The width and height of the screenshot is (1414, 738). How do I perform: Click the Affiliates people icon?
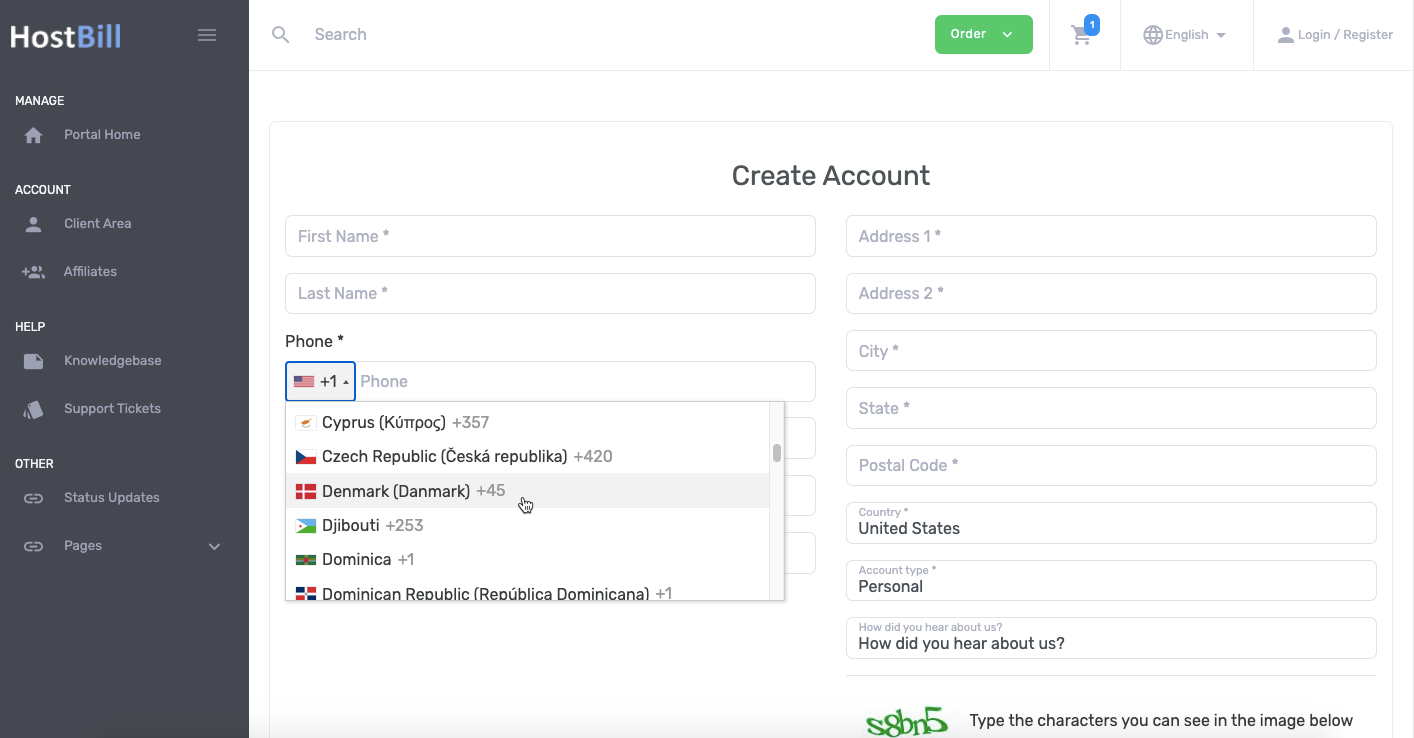pos(33,271)
